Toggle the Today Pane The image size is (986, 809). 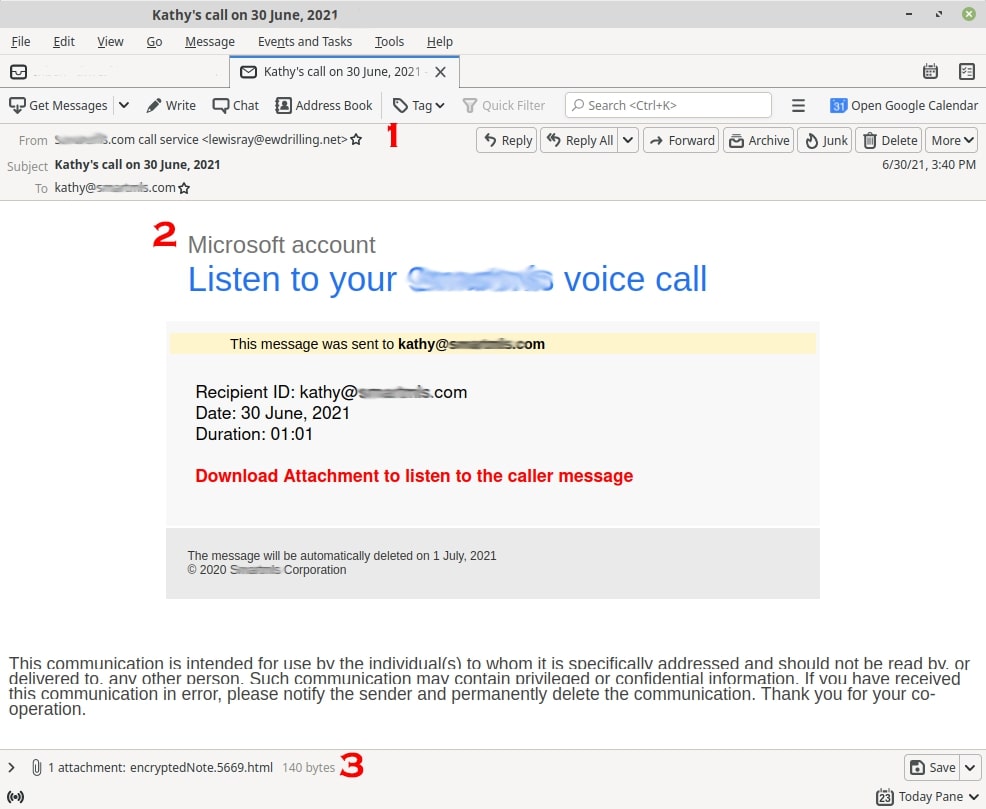[x=927, y=796]
